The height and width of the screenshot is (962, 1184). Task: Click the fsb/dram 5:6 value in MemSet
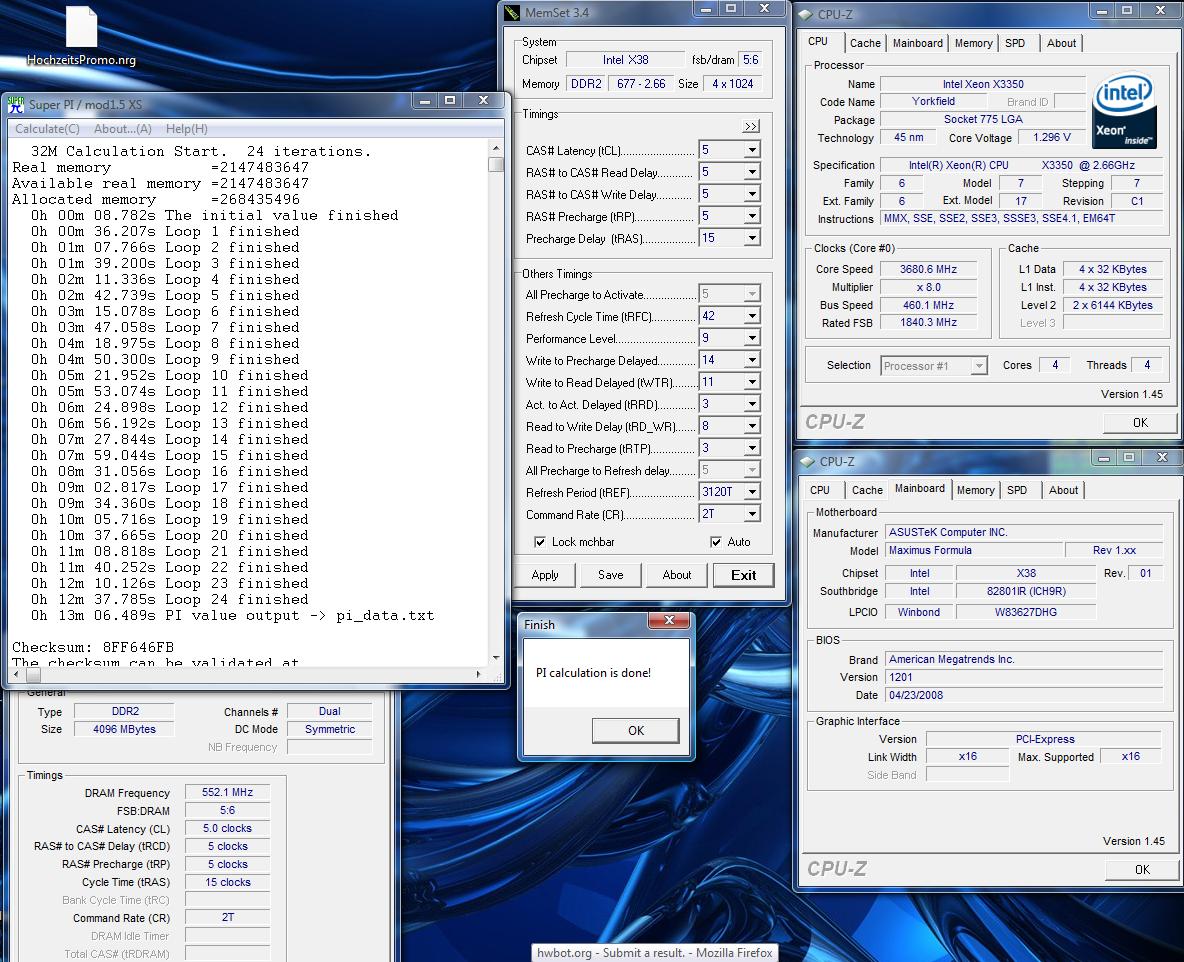[x=750, y=60]
